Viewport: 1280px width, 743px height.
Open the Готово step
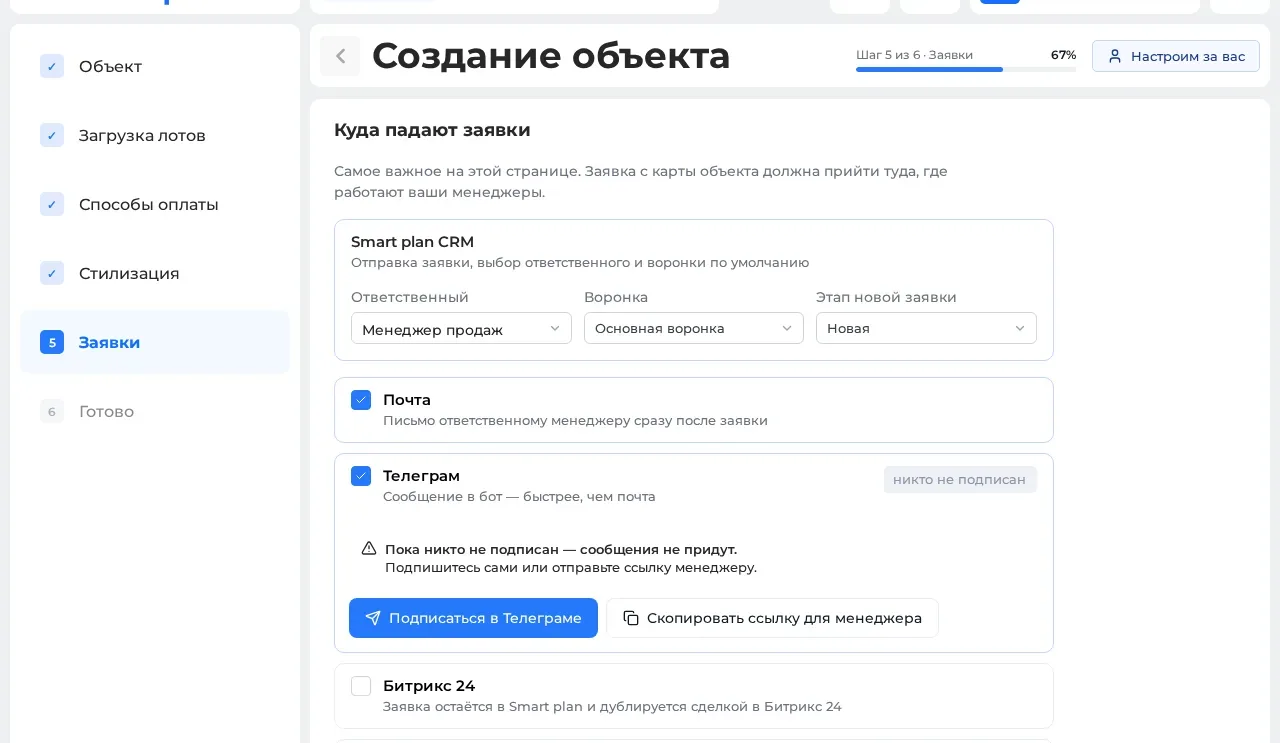coord(155,411)
